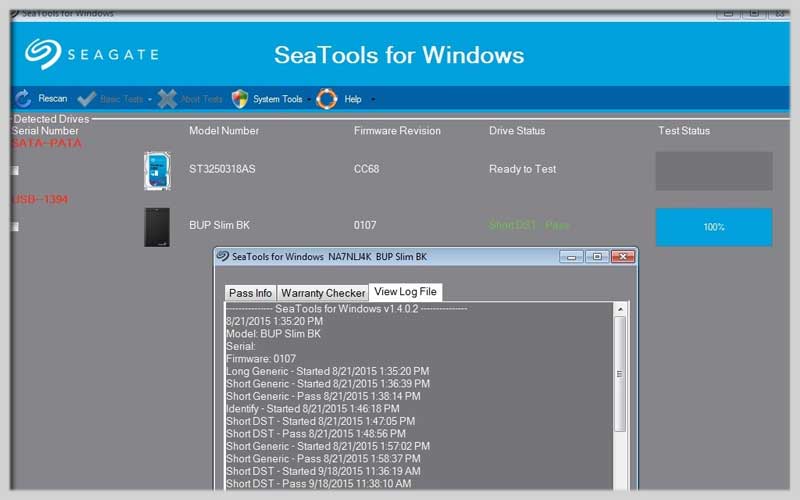The width and height of the screenshot is (800, 500).
Task: Click the SeaTools icon in dialog title bar
Action: (222, 256)
